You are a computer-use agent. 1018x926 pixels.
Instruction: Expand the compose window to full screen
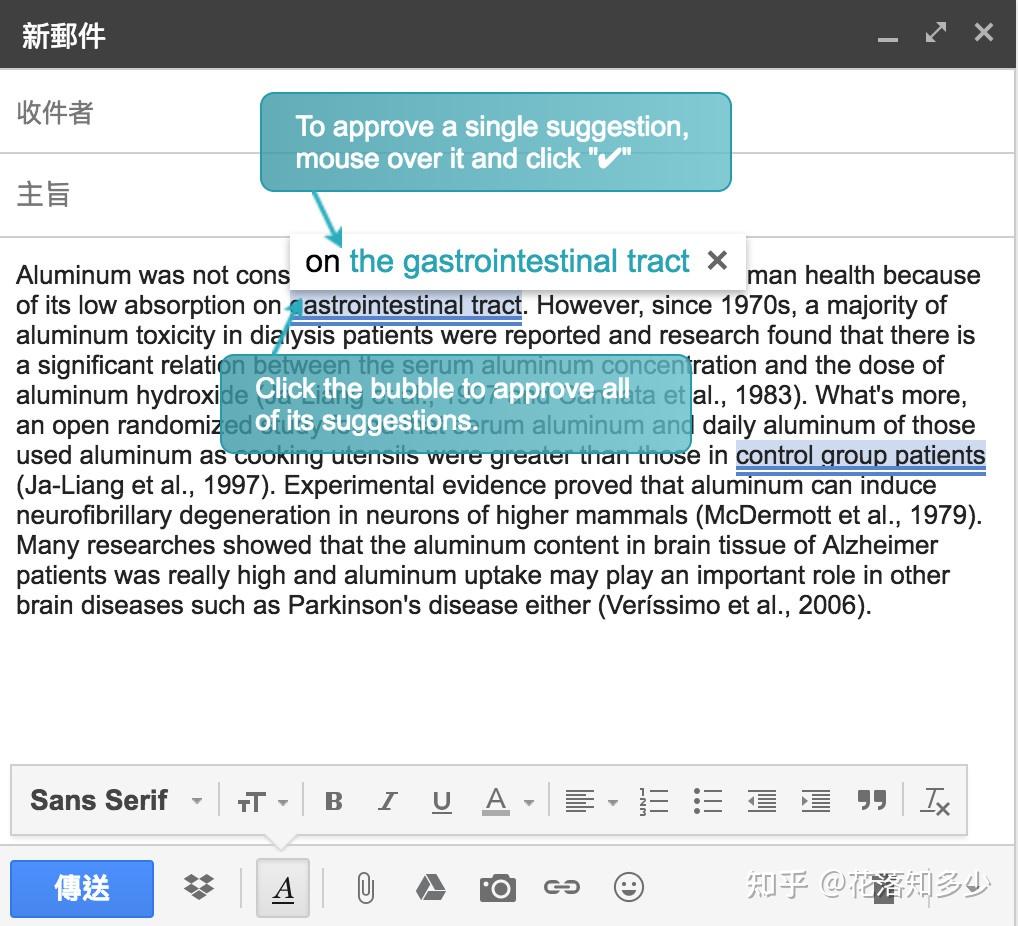click(936, 32)
